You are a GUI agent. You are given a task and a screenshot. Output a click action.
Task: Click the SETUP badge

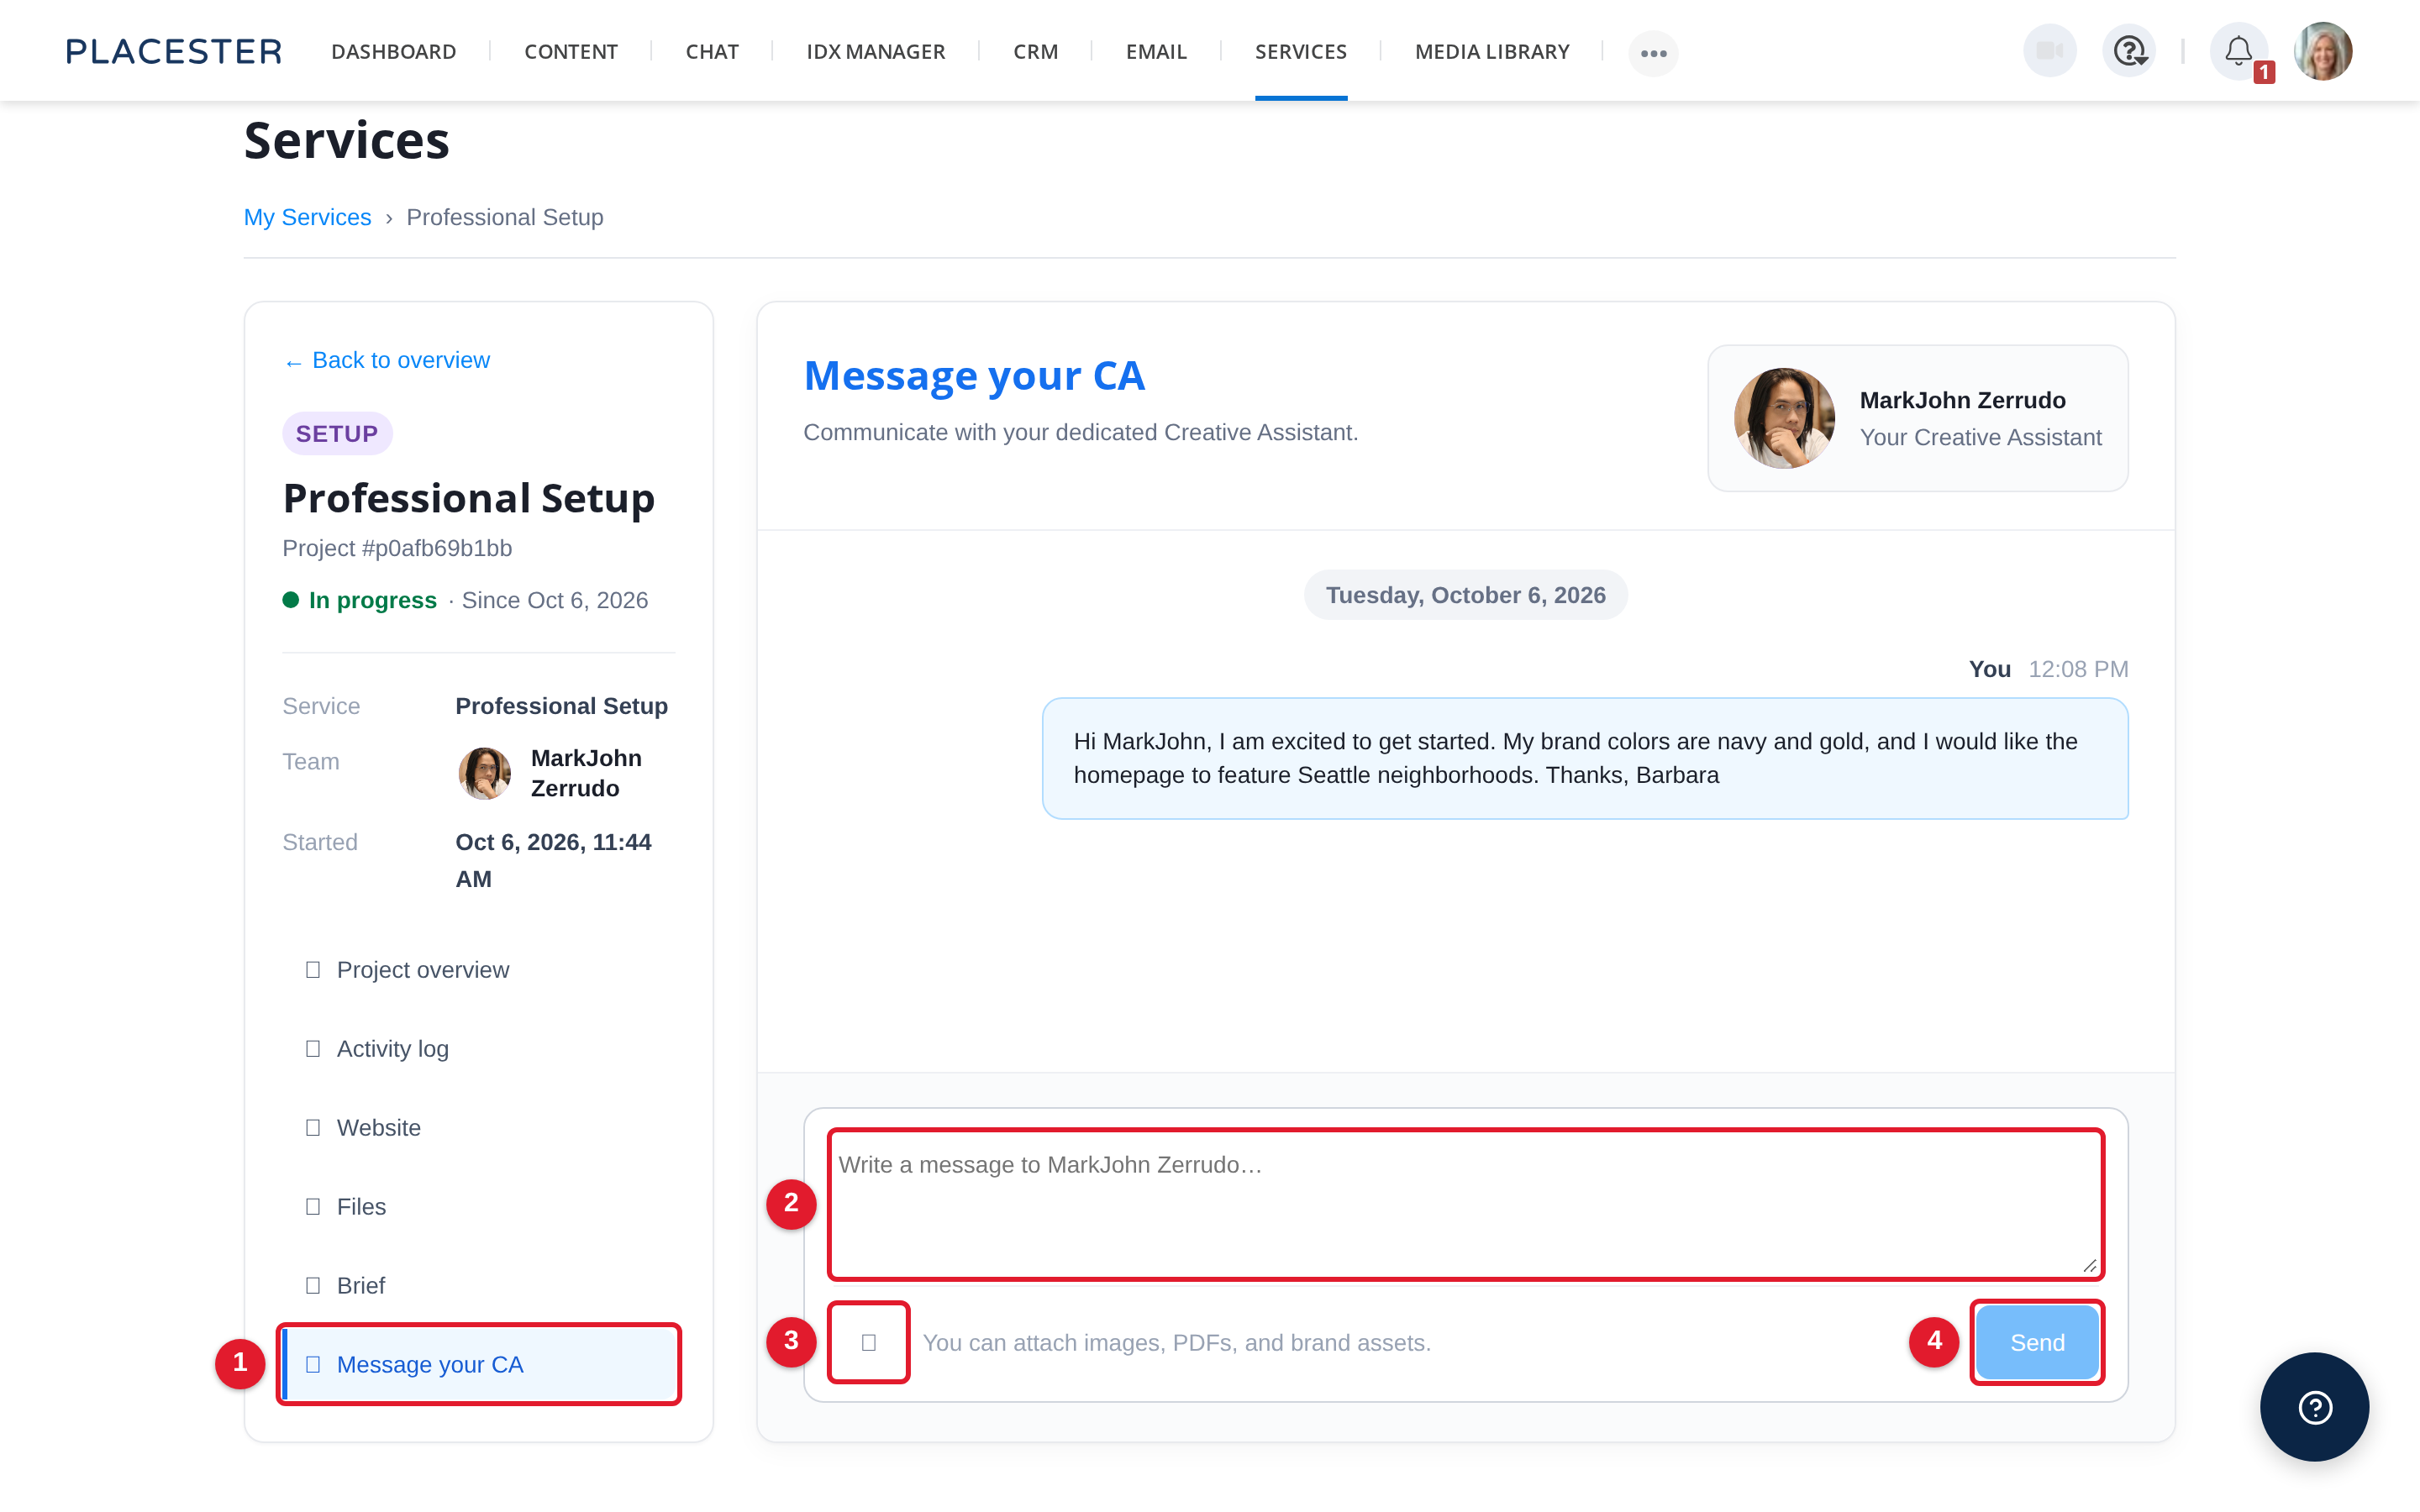point(337,434)
